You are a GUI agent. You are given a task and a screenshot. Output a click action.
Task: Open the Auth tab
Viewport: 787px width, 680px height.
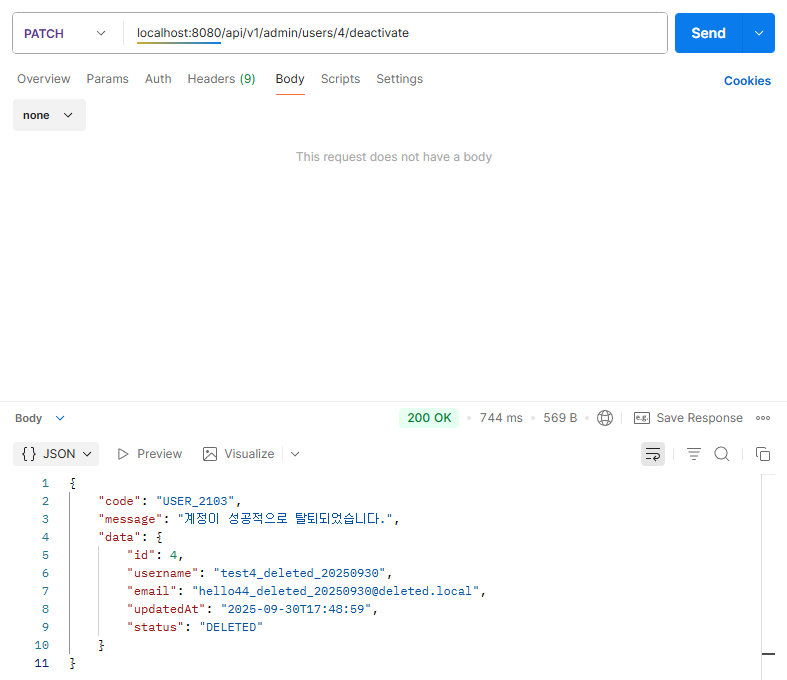158,79
